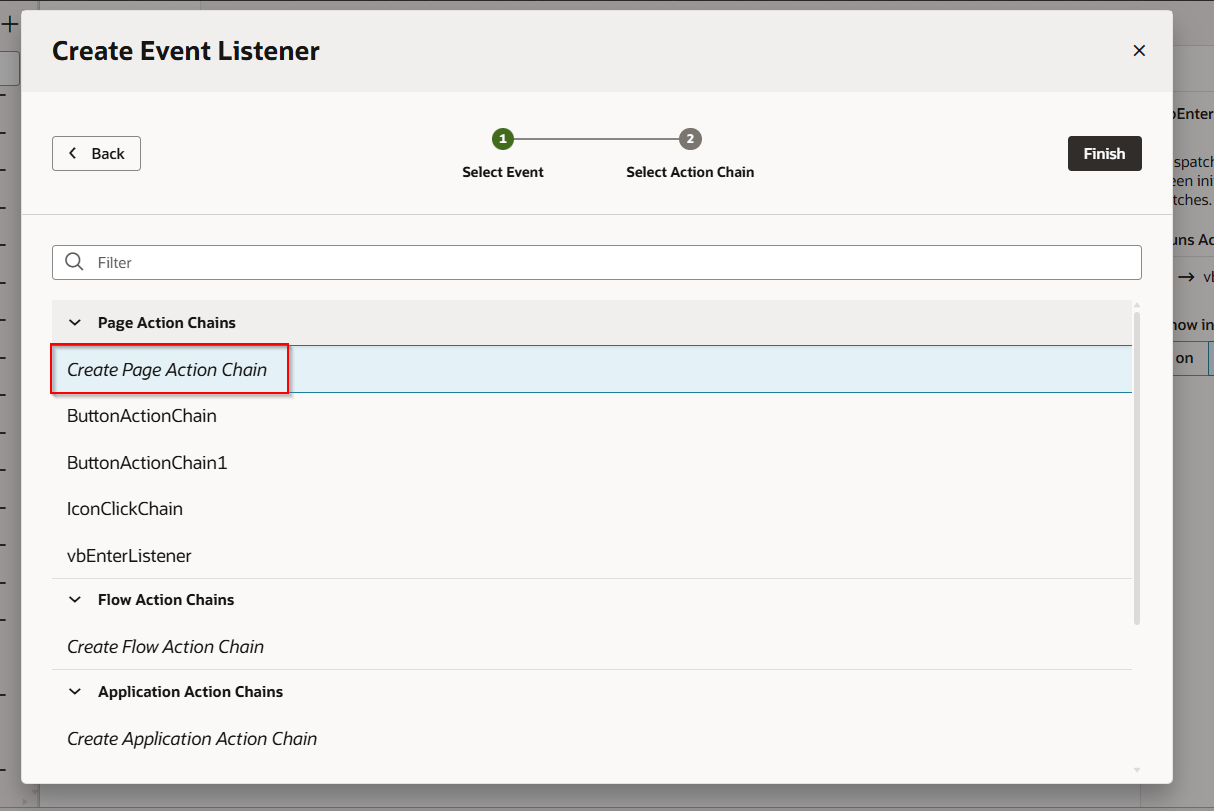The height and width of the screenshot is (811, 1214).
Task: Click step 2 Select Action Chain indicator
Action: (690, 139)
